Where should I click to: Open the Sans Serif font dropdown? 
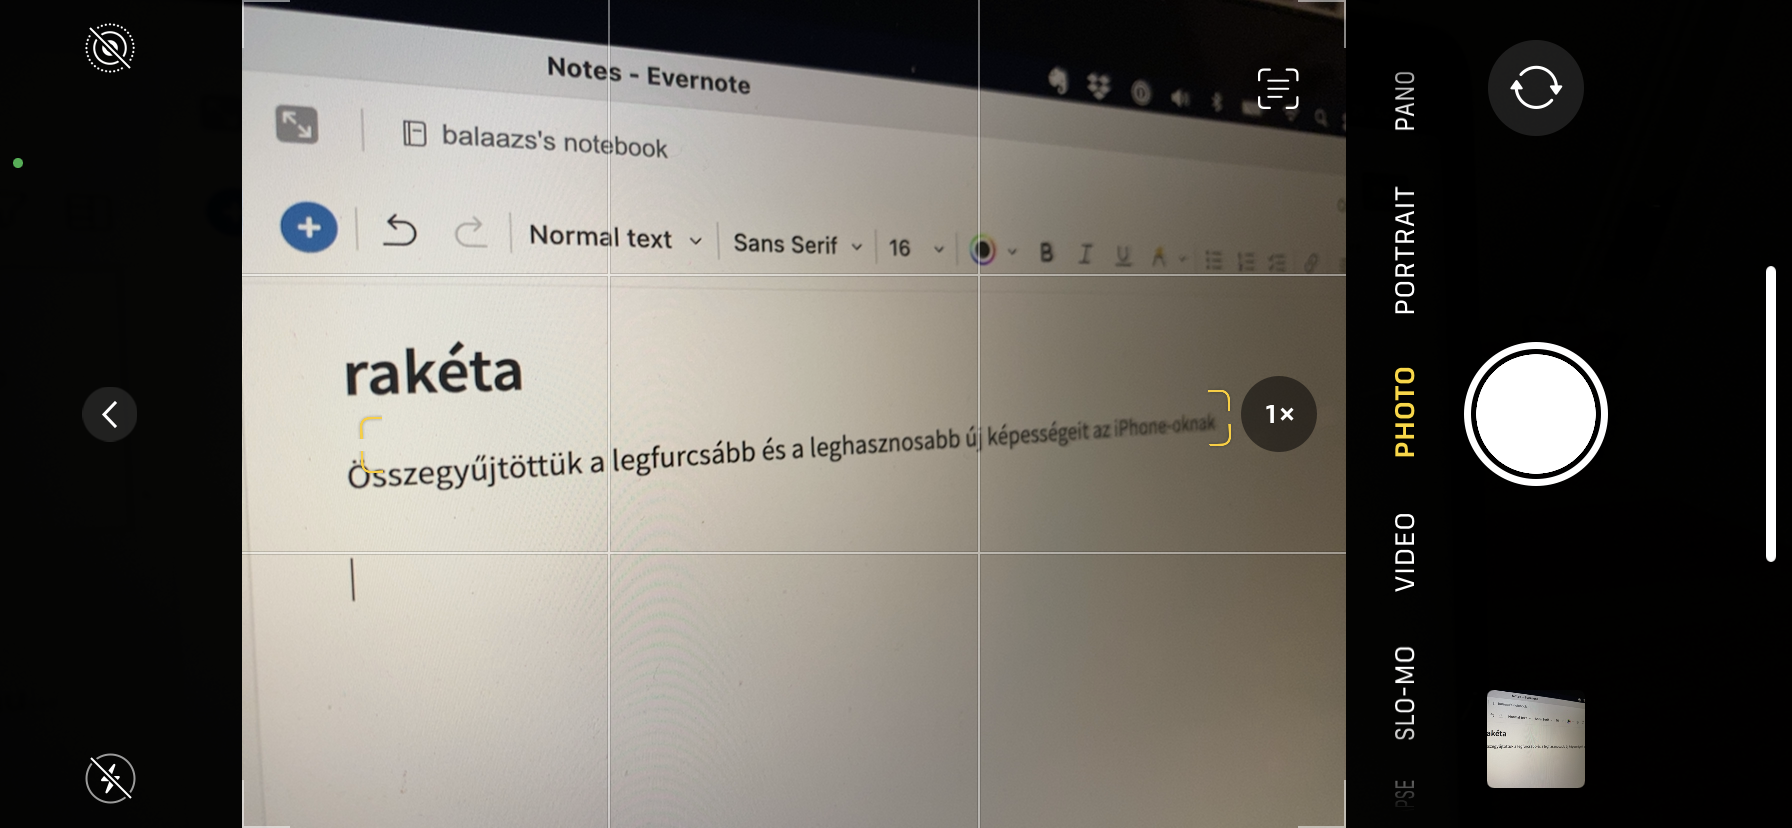point(797,245)
